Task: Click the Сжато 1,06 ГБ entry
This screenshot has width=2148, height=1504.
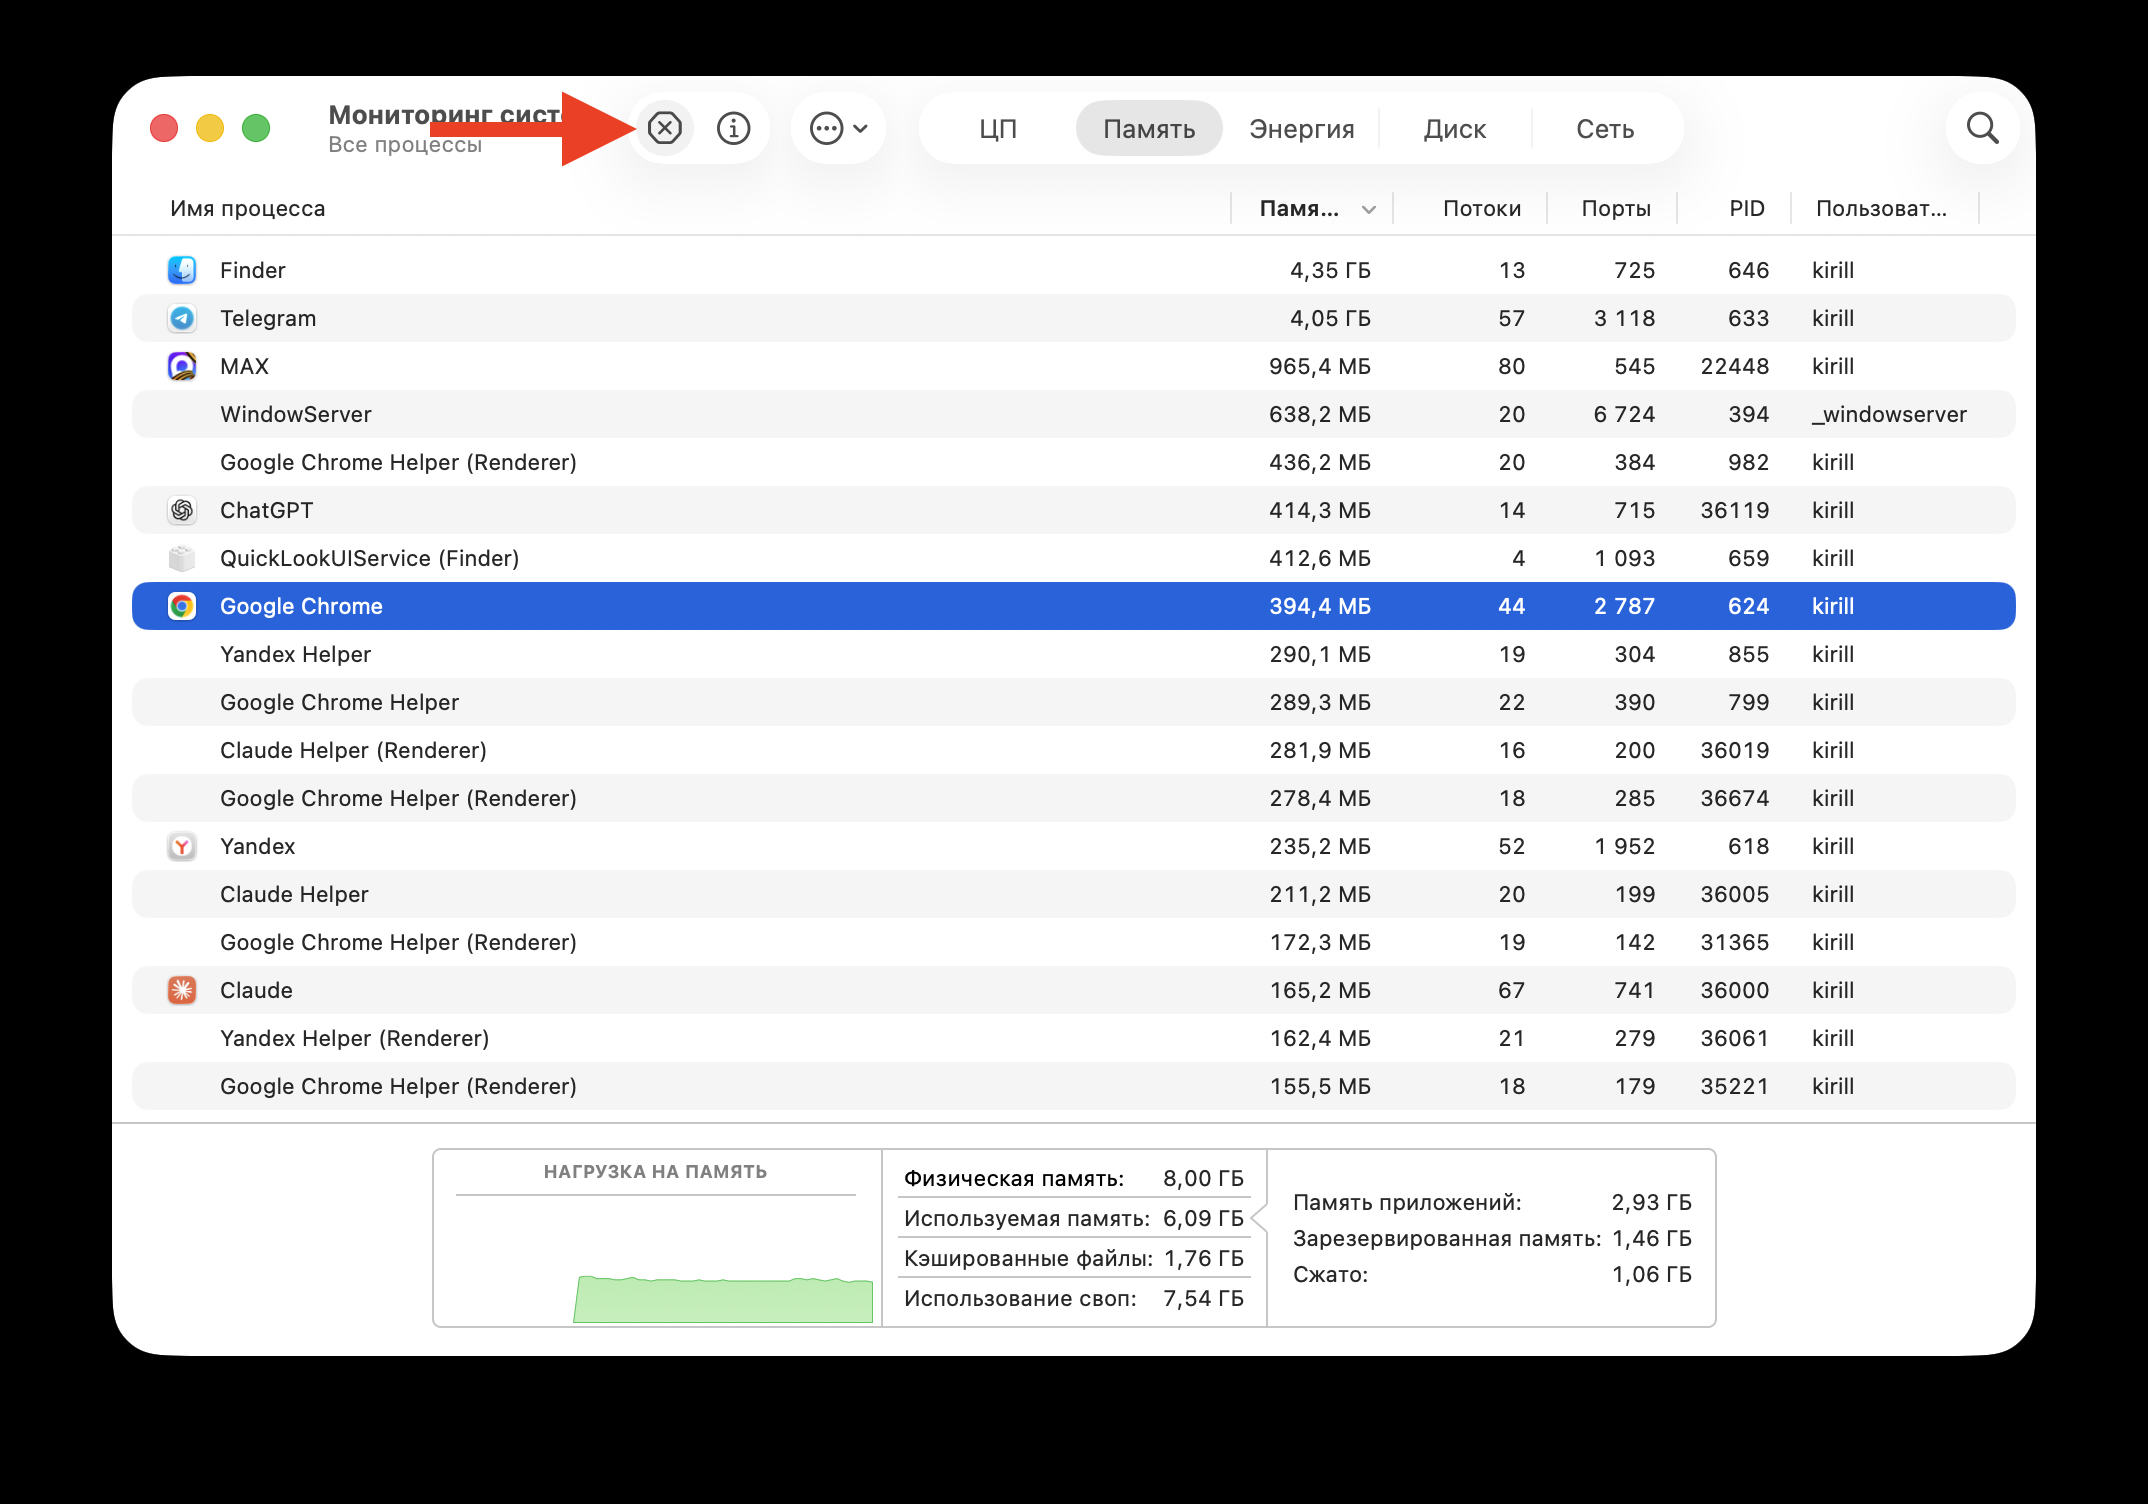Action: click(x=1492, y=1274)
